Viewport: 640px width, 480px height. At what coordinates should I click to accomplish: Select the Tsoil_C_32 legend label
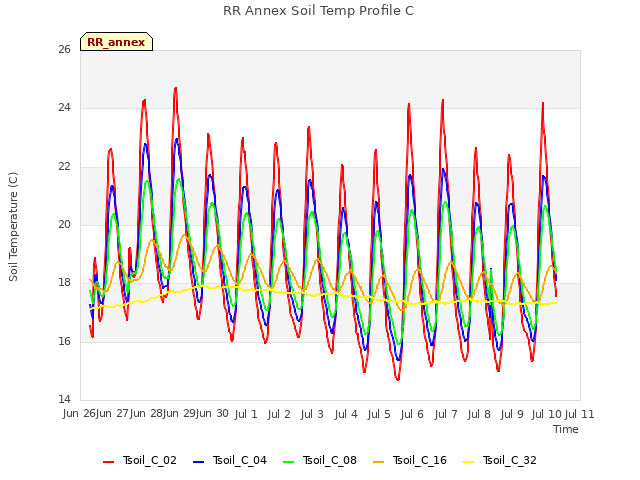pos(510,460)
